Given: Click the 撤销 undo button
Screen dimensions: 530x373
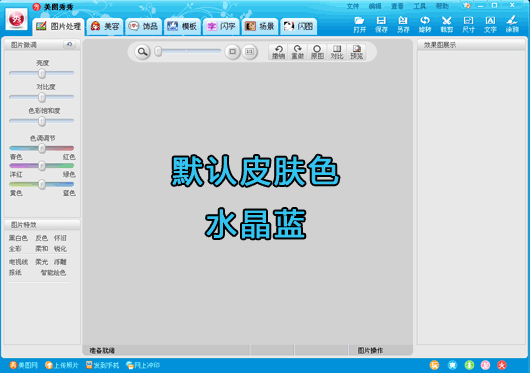Looking at the screenshot, I should tap(279, 52).
